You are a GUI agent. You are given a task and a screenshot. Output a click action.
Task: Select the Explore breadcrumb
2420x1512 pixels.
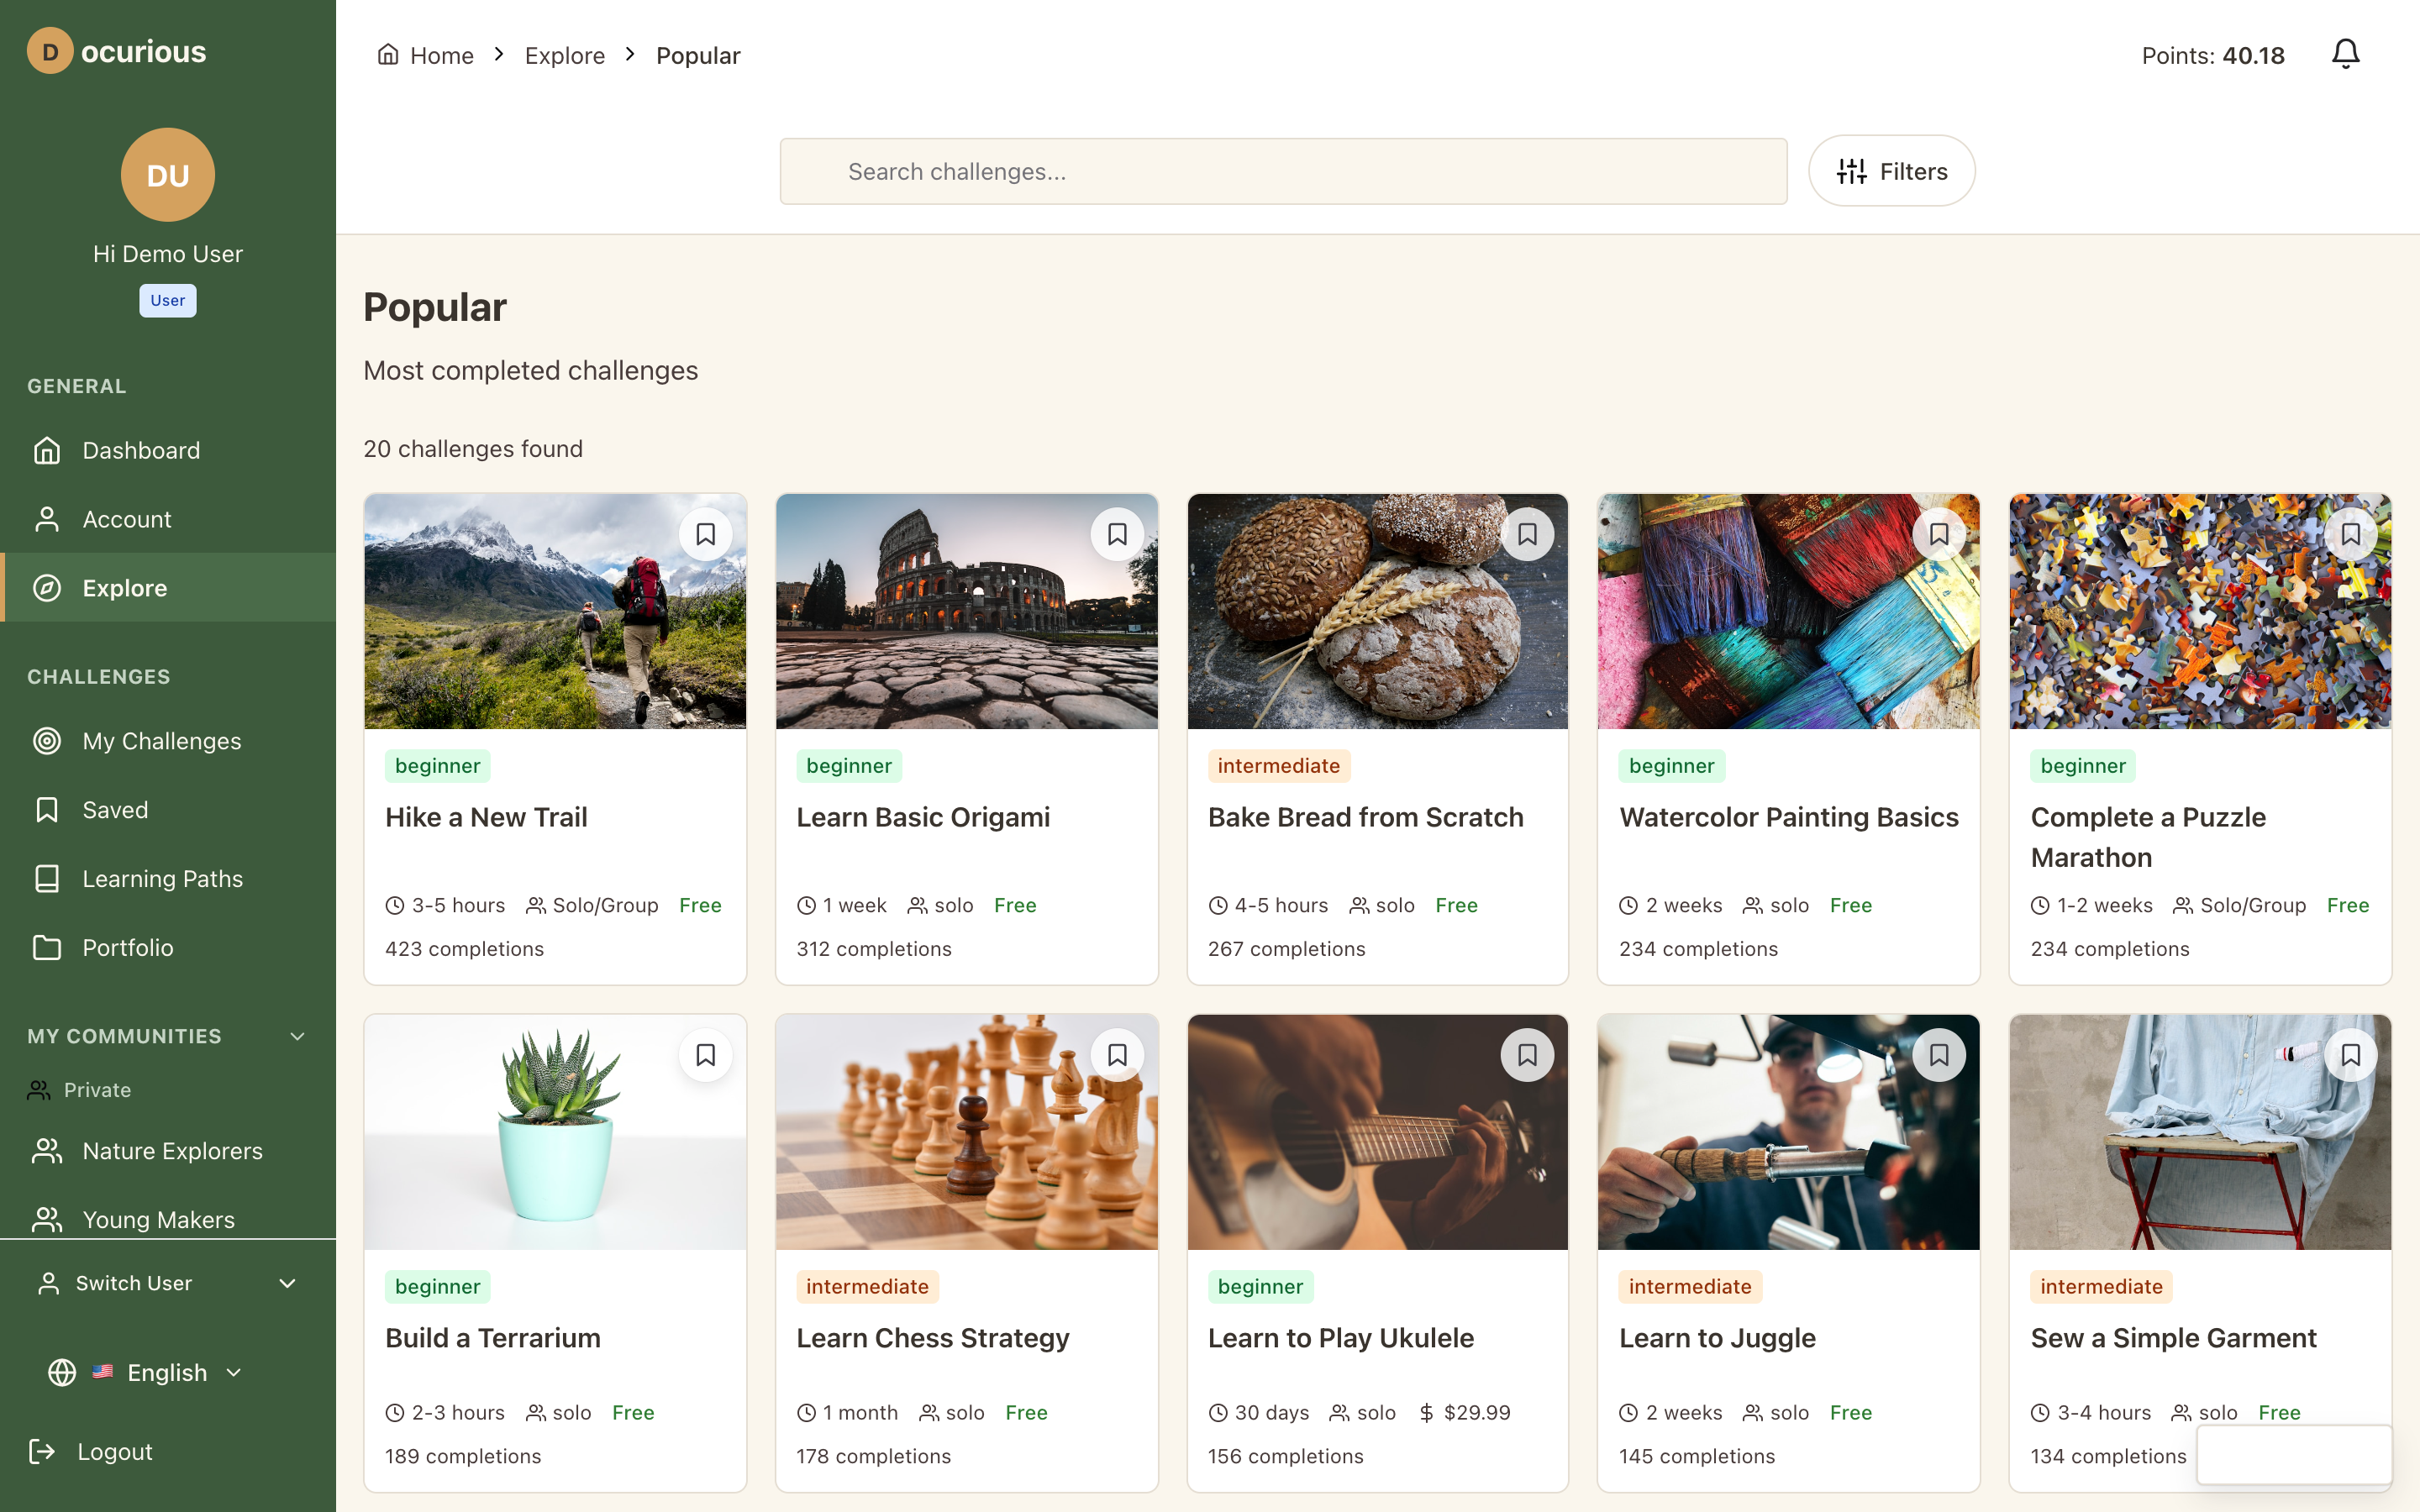click(x=565, y=55)
